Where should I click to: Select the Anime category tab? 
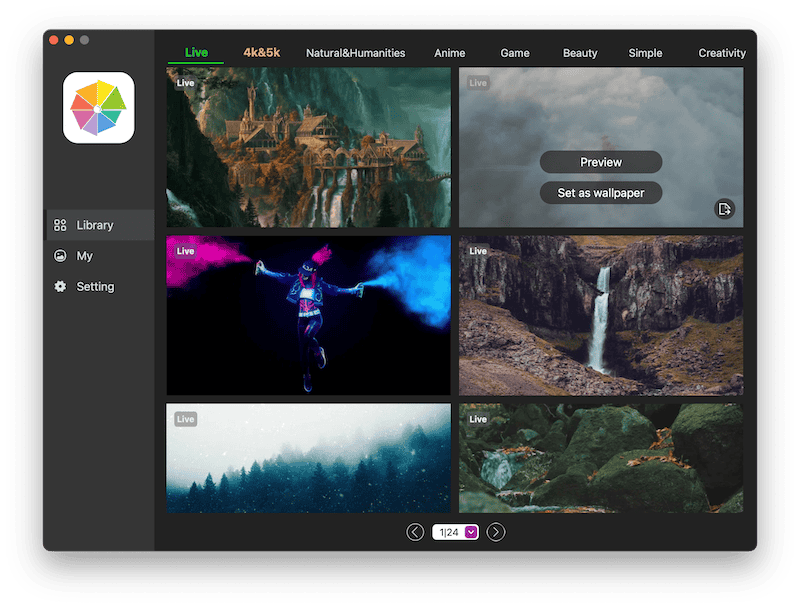449,53
